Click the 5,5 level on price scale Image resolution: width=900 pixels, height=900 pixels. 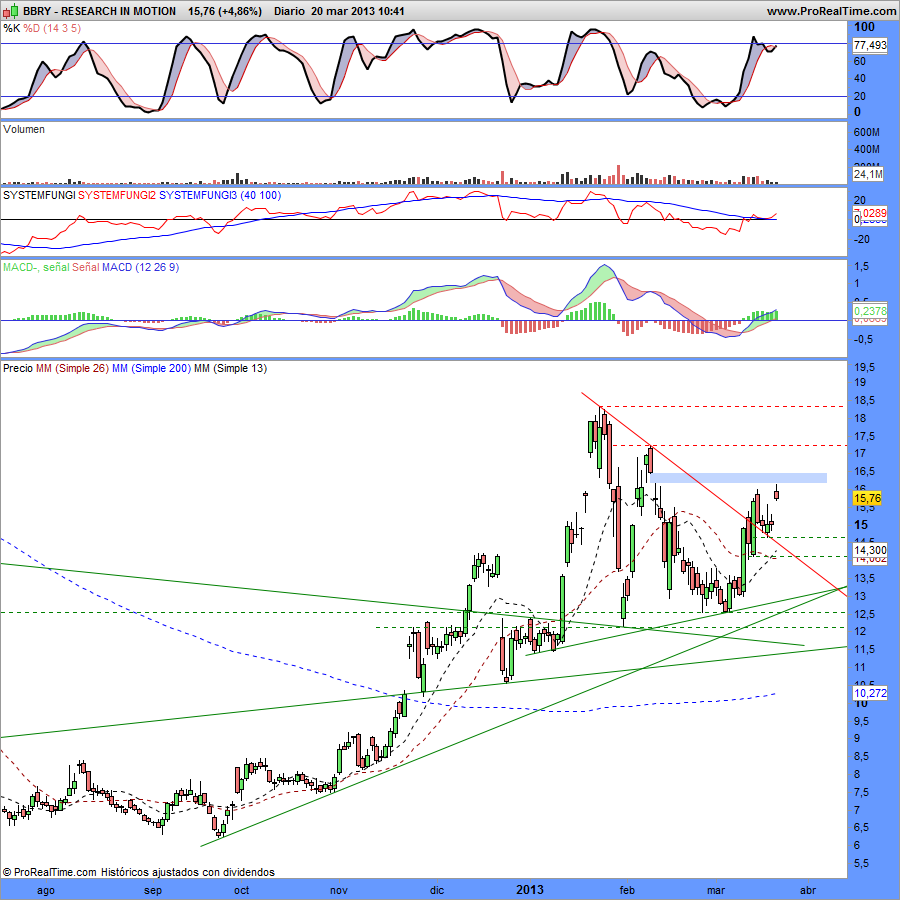click(862, 863)
